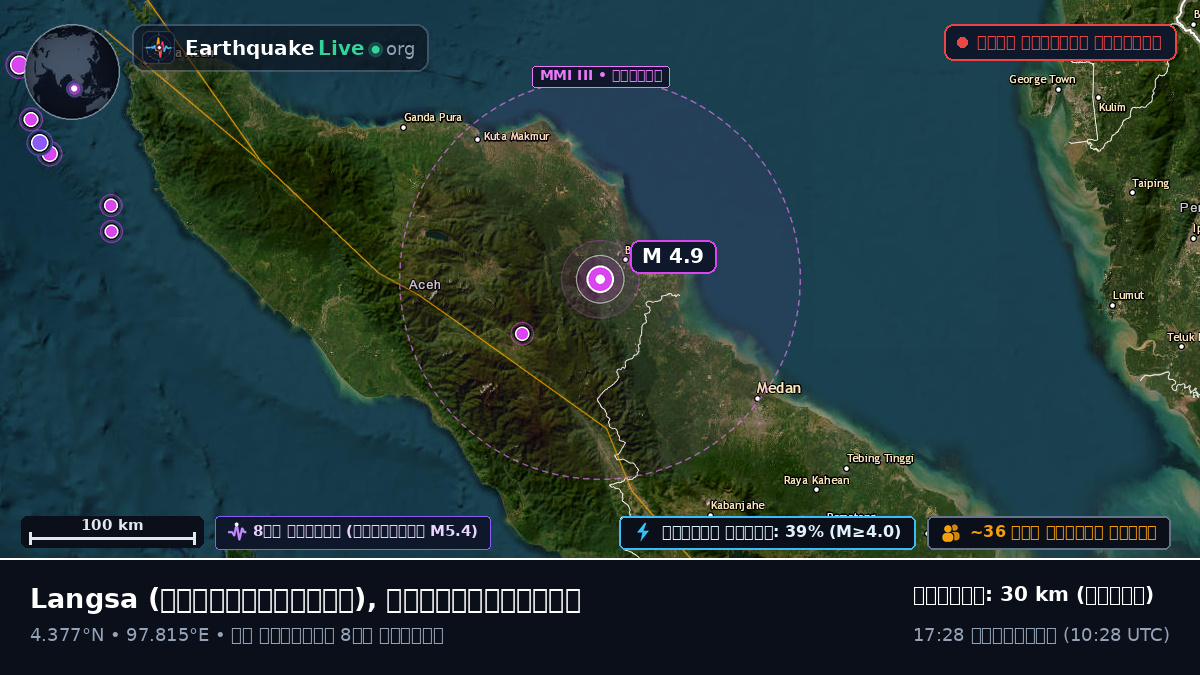1200x675 pixels.
Task: Click the Lumut city dot
Action: click(x=1112, y=305)
